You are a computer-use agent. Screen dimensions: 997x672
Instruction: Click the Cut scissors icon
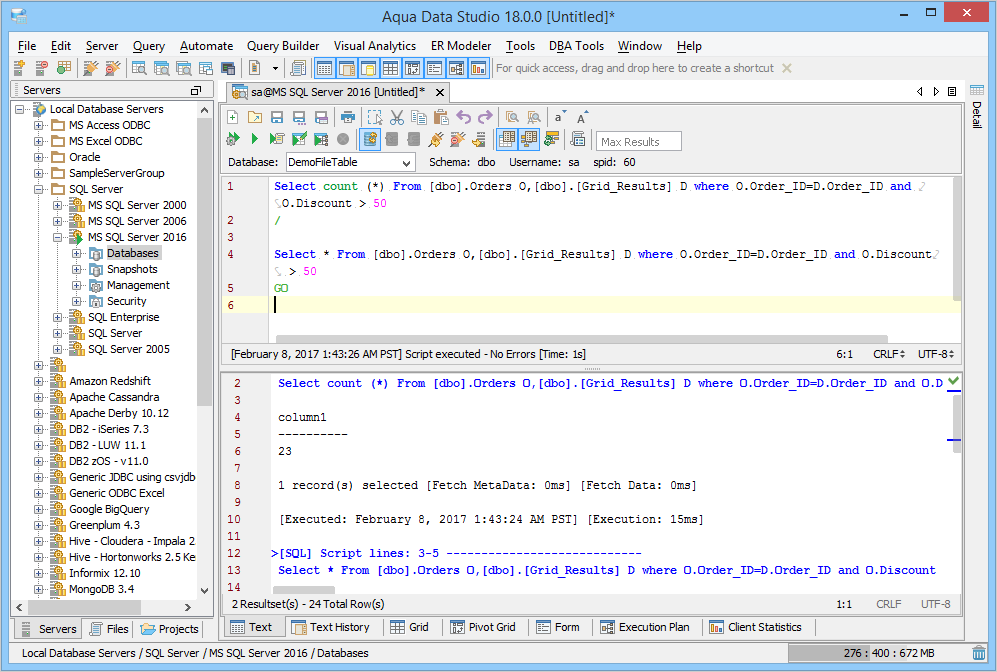397,117
